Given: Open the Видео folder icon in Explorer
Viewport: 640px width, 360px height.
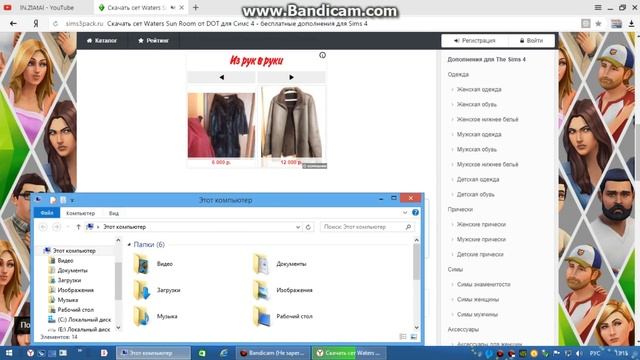Looking at the screenshot, I should 142,264.
